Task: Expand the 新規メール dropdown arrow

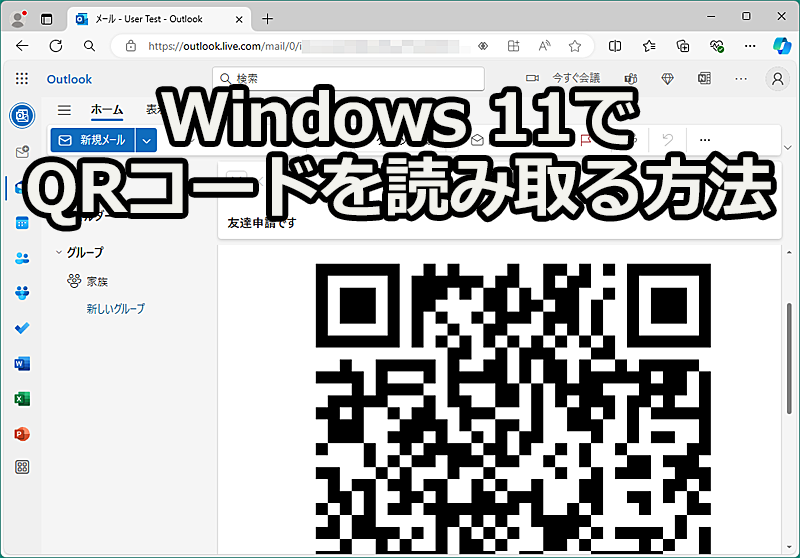Action: coord(147,140)
